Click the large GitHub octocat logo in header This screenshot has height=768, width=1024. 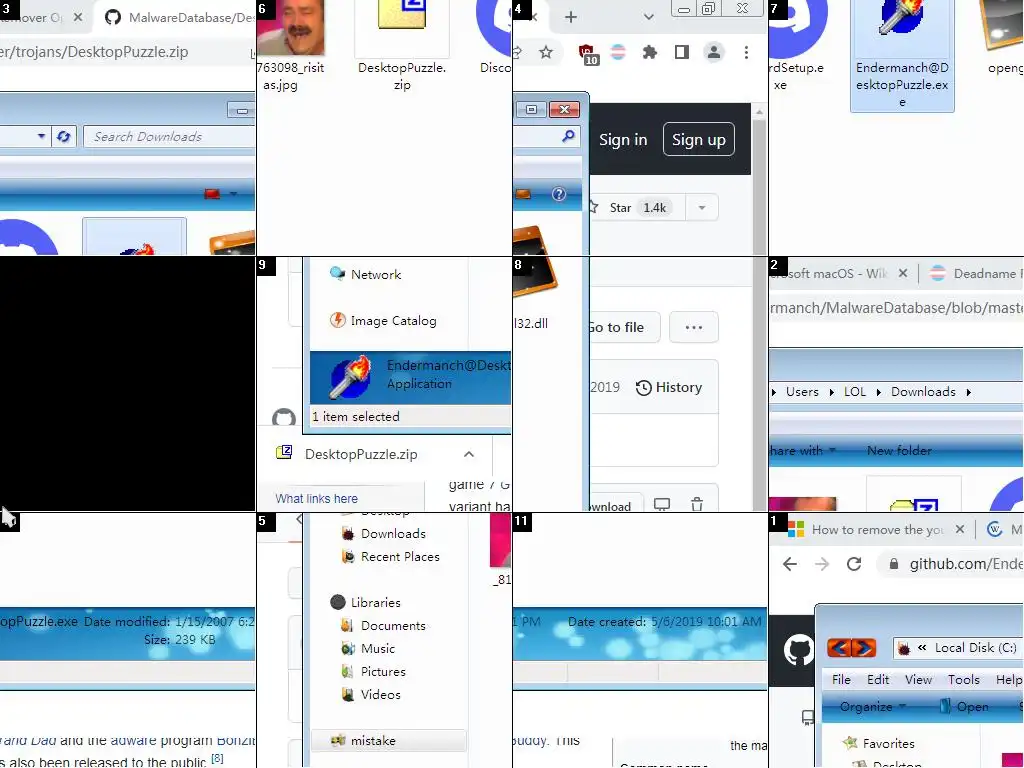(798, 650)
